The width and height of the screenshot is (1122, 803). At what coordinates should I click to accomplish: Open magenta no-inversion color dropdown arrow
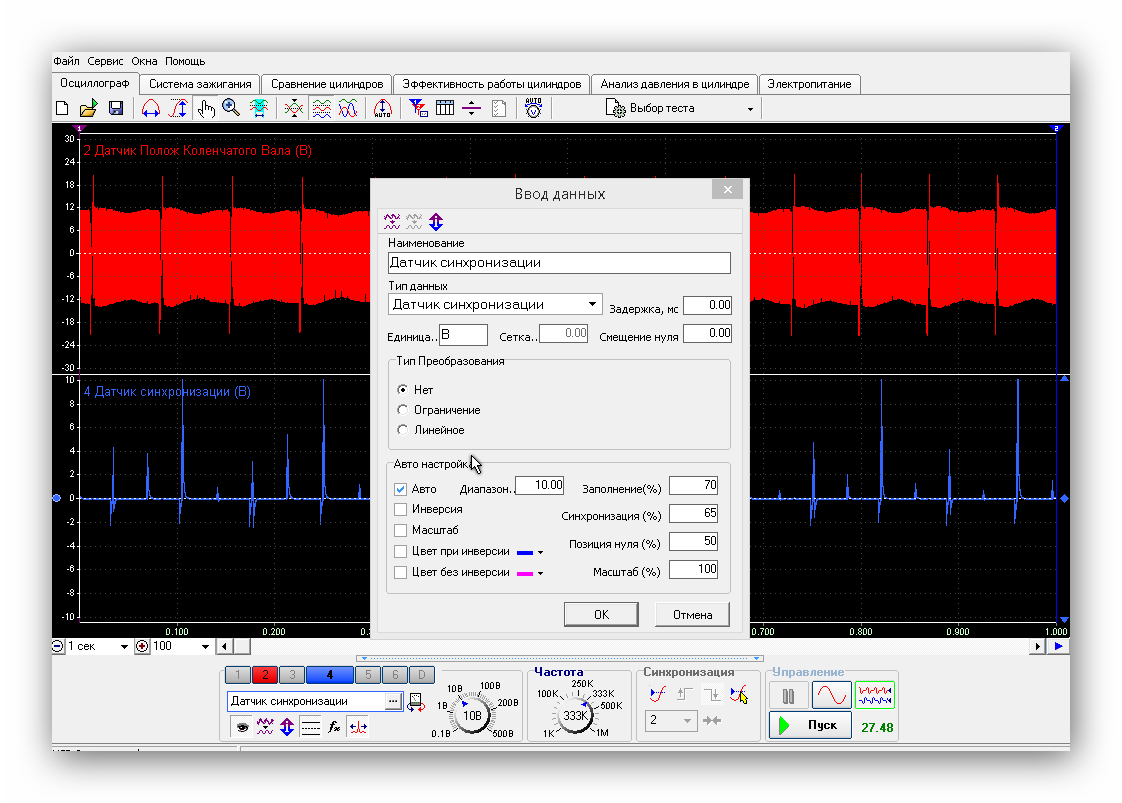(540, 573)
